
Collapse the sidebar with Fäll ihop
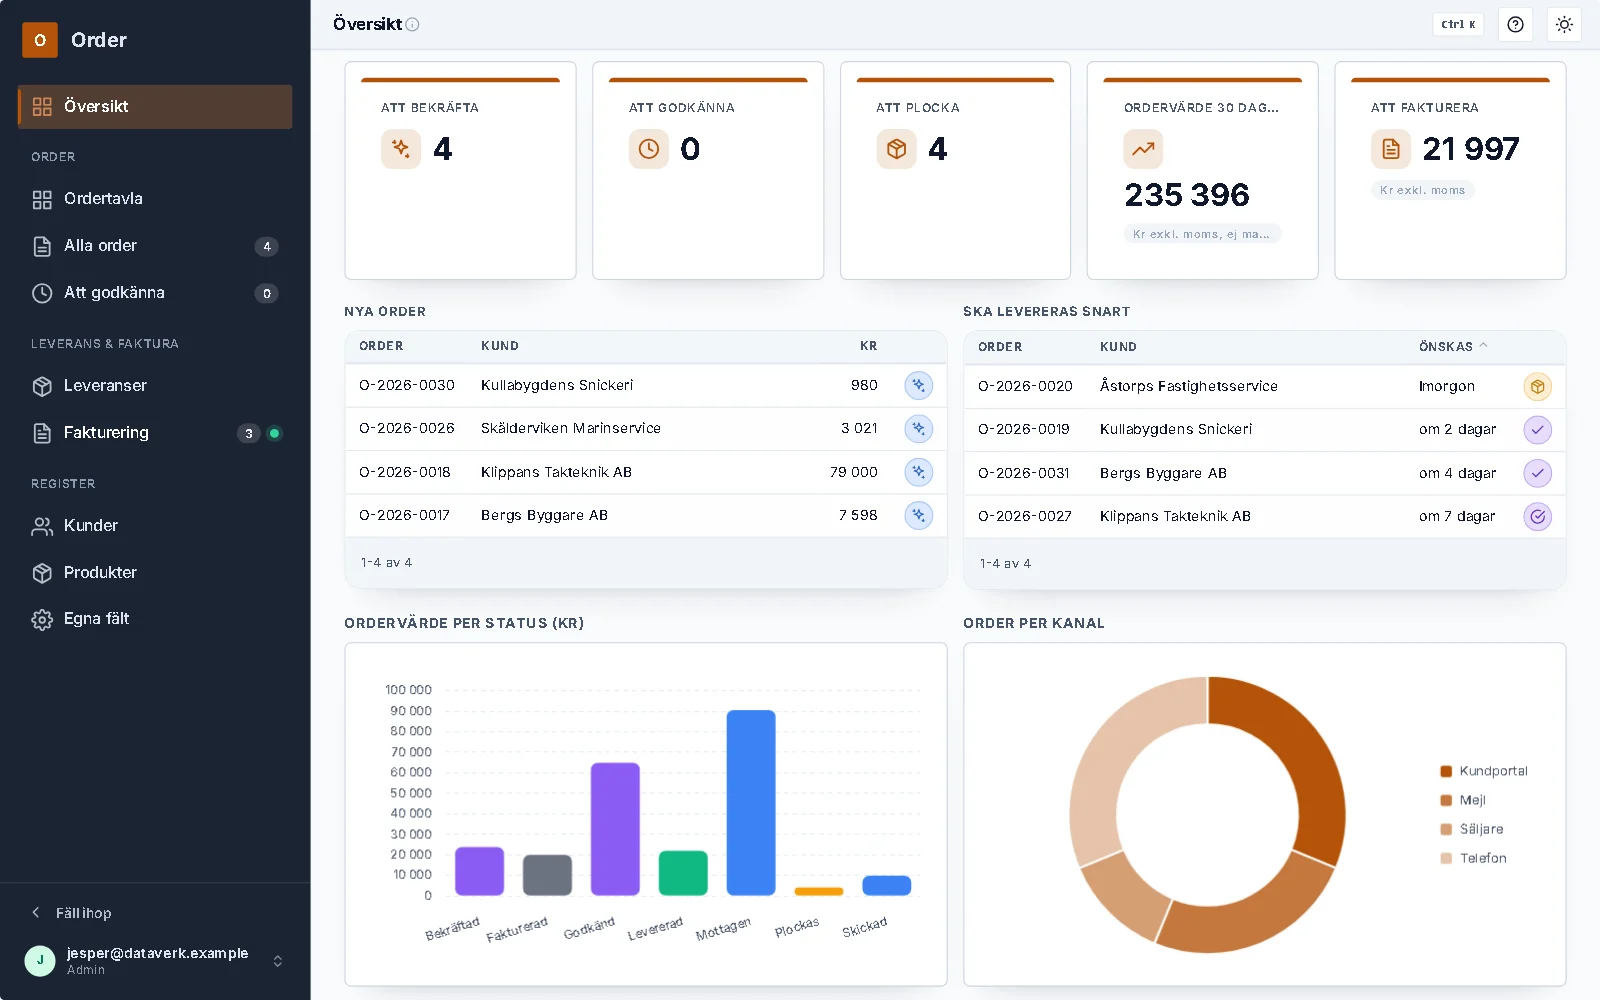pos(72,913)
